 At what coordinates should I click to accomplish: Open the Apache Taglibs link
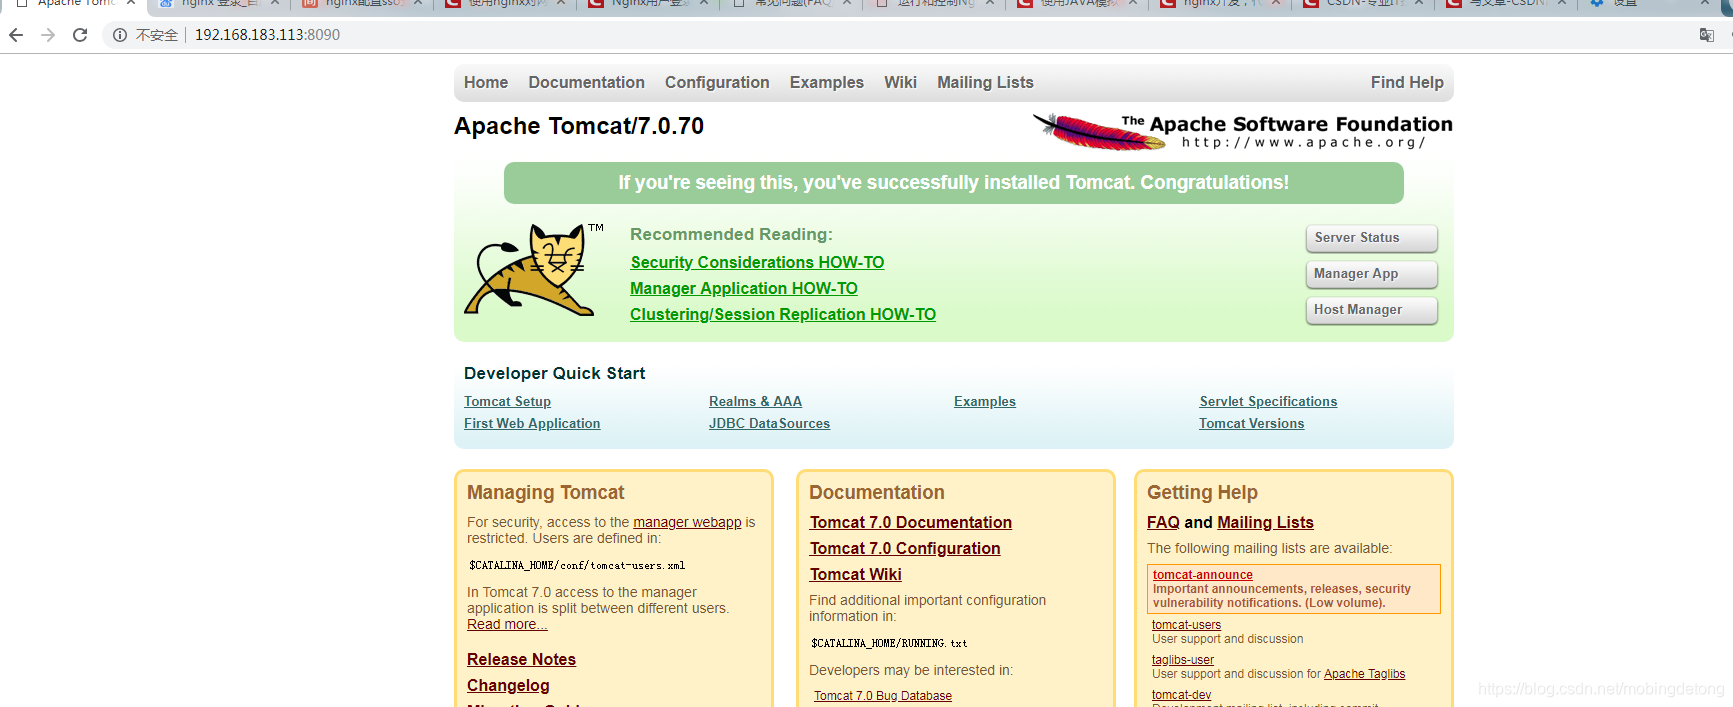pyautogui.click(x=1364, y=674)
